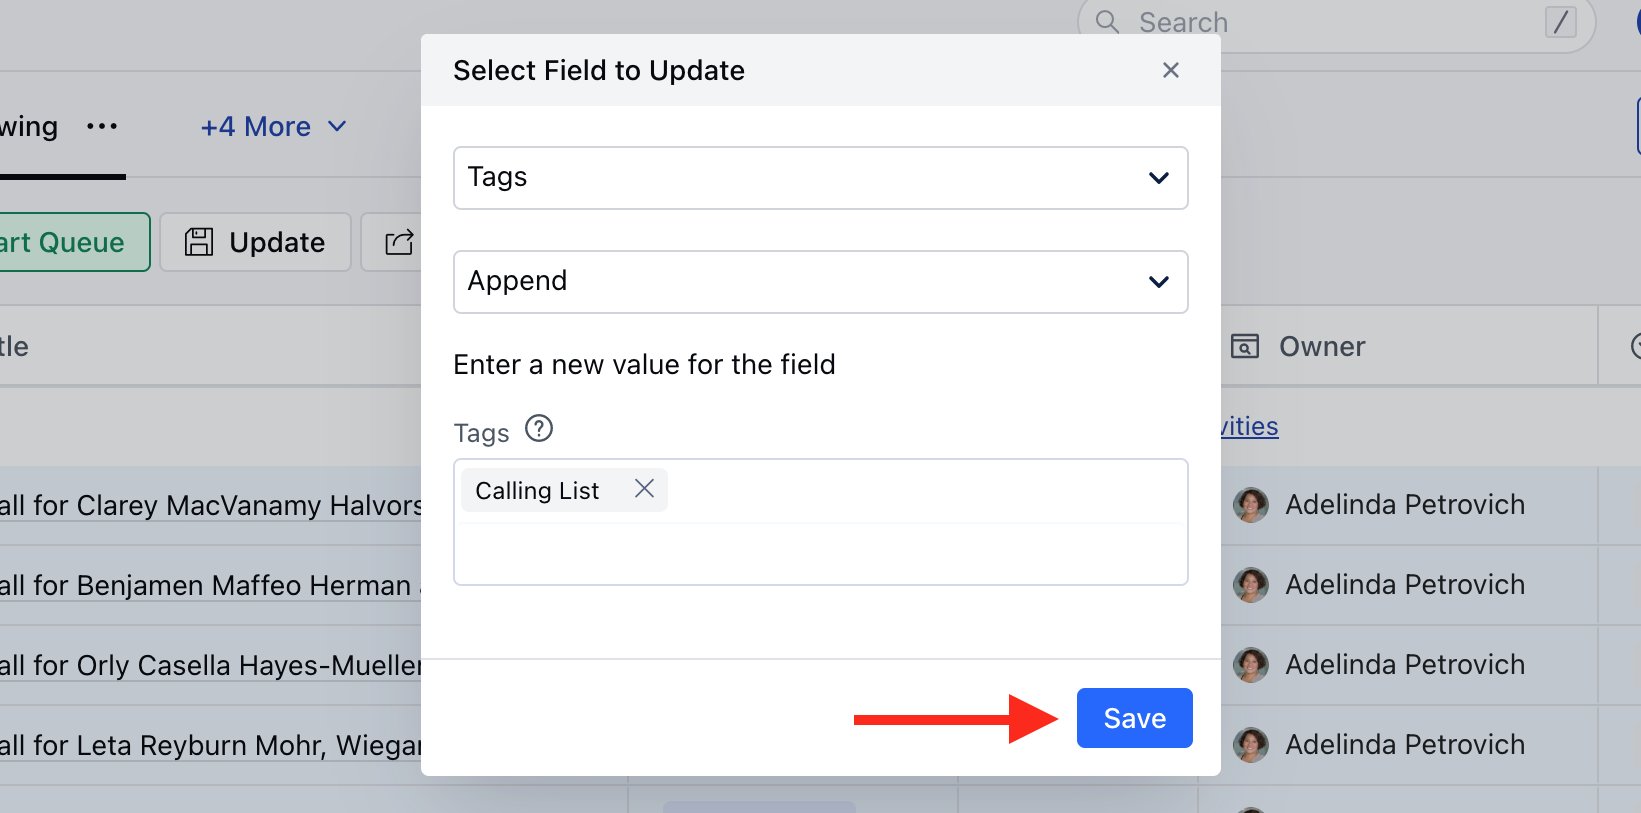Screen dimensions: 1641x813
Task: Open the call for Clarey MacVanamy row
Action: (x=210, y=506)
